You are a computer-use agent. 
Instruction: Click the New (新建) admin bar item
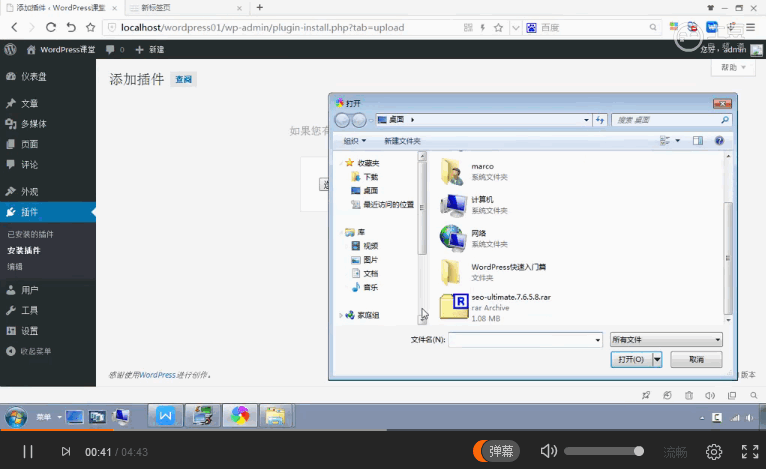tap(149, 49)
